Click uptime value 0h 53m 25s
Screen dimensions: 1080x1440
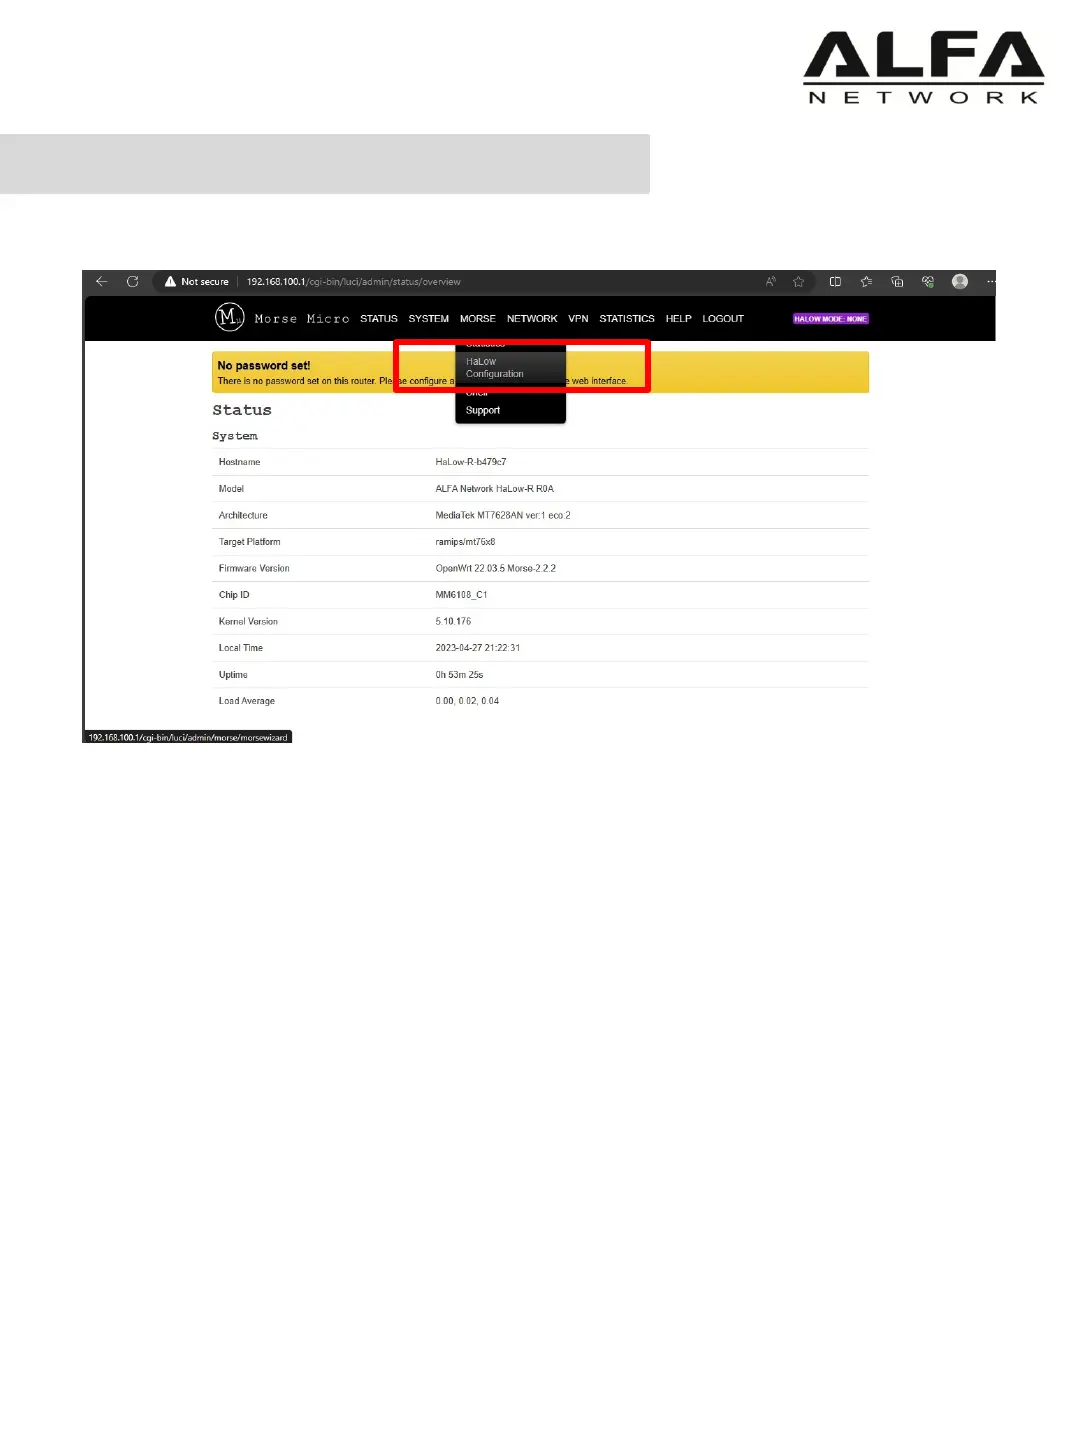pos(459,675)
